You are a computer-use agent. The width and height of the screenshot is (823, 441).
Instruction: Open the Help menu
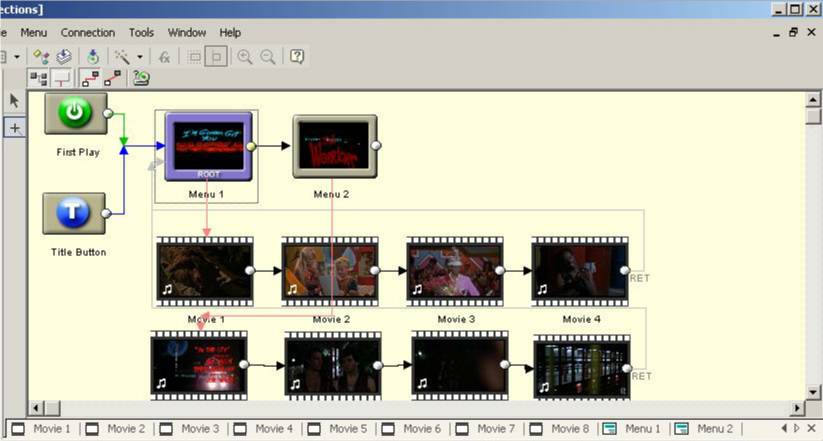click(230, 33)
